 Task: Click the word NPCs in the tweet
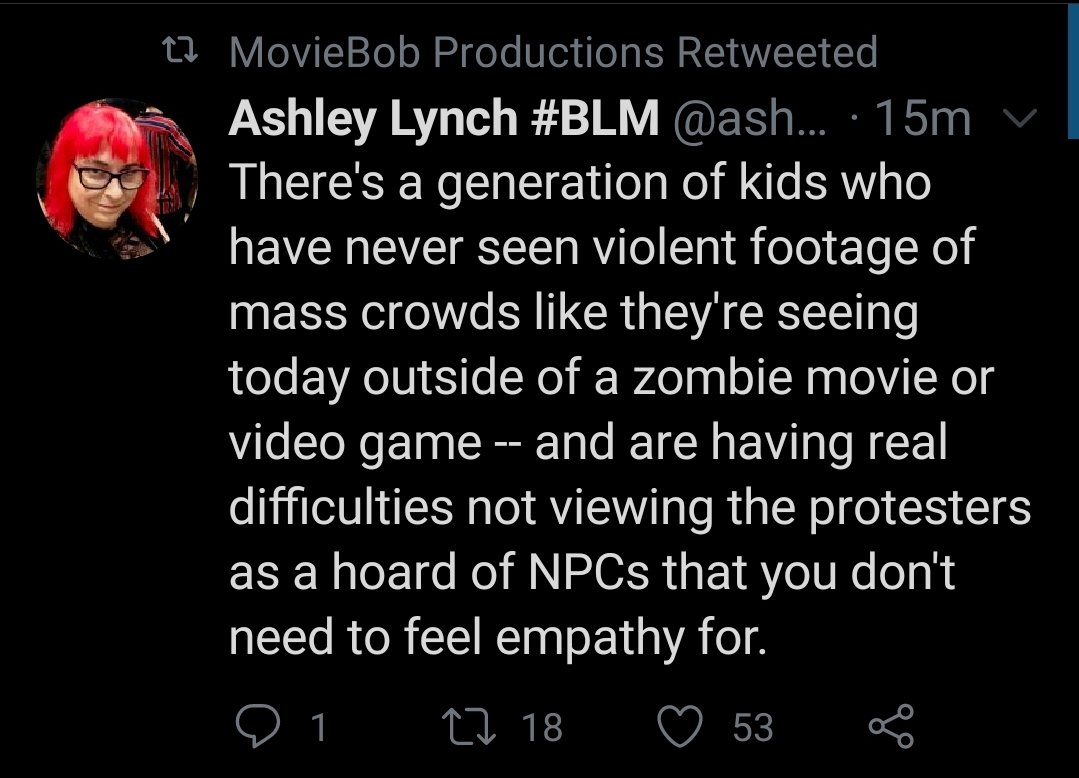click(588, 571)
